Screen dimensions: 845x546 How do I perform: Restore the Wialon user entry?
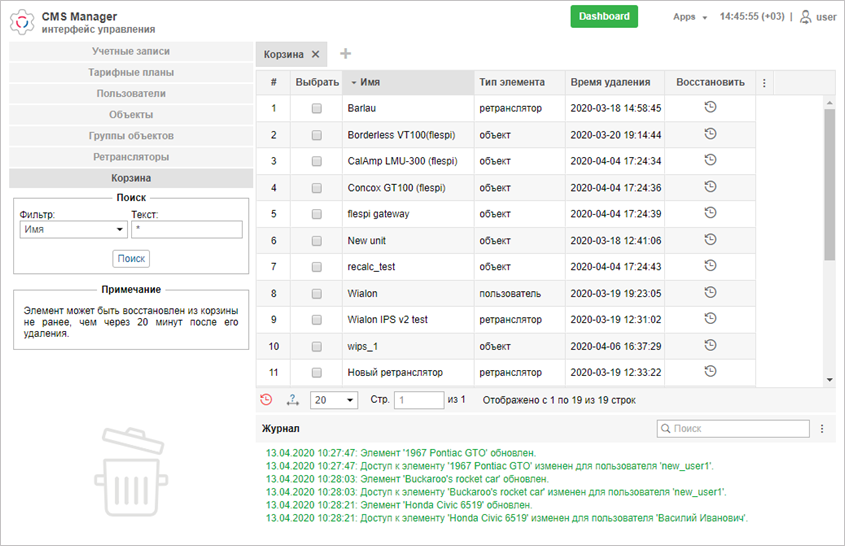(710, 292)
